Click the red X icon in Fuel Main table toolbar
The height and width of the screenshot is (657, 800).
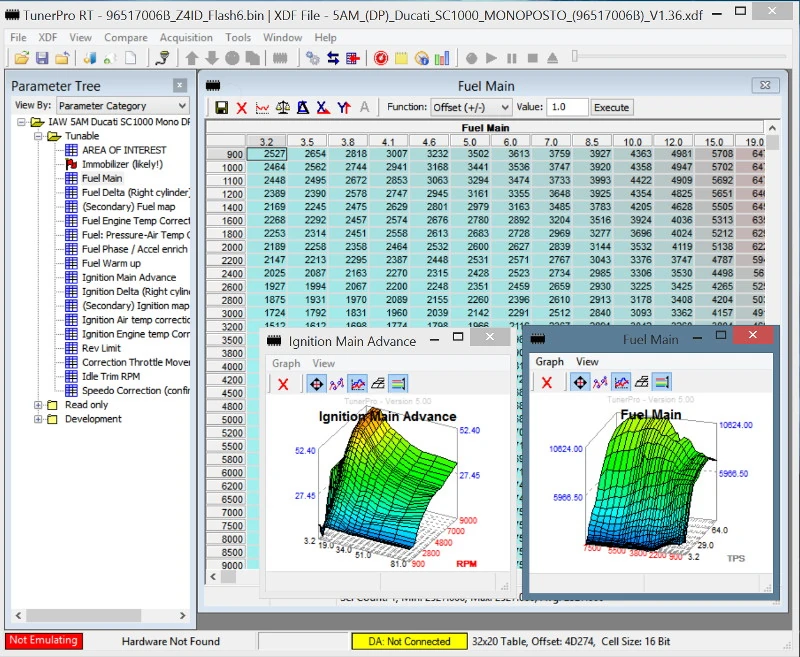tap(241, 107)
